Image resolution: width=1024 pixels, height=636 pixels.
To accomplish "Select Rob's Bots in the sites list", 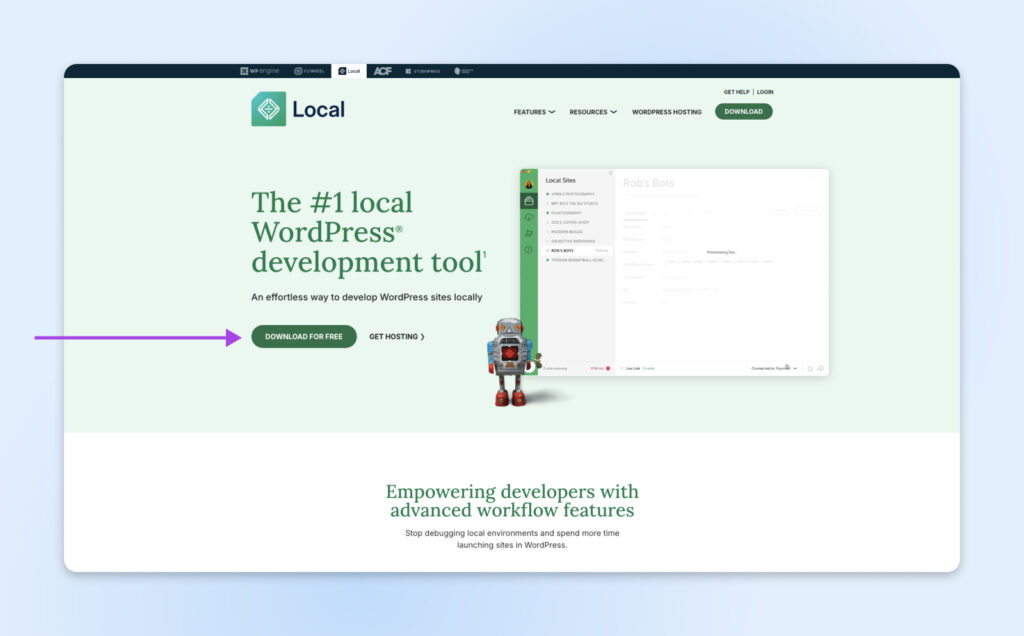I will click(x=566, y=250).
